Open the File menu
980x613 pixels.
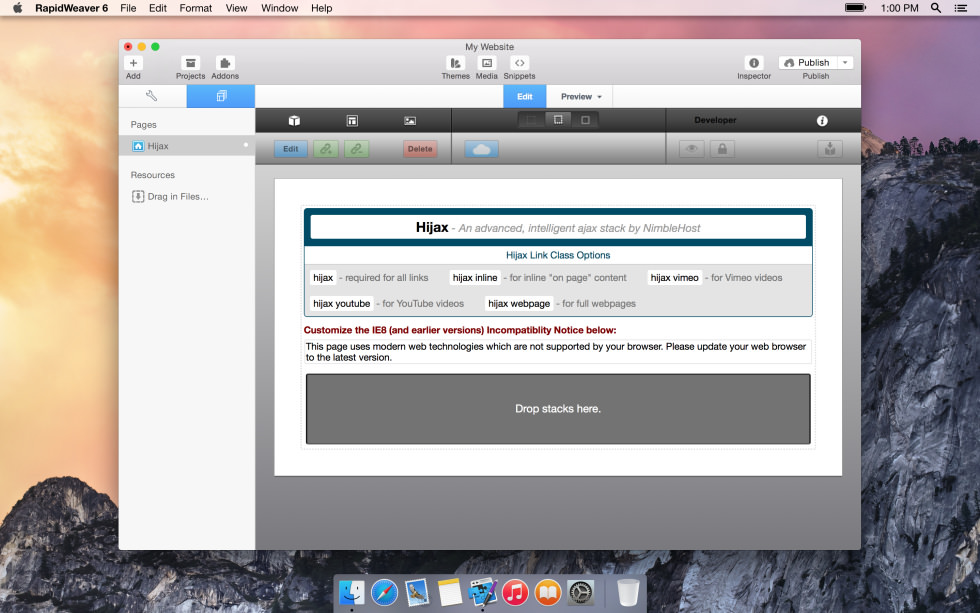tap(128, 8)
